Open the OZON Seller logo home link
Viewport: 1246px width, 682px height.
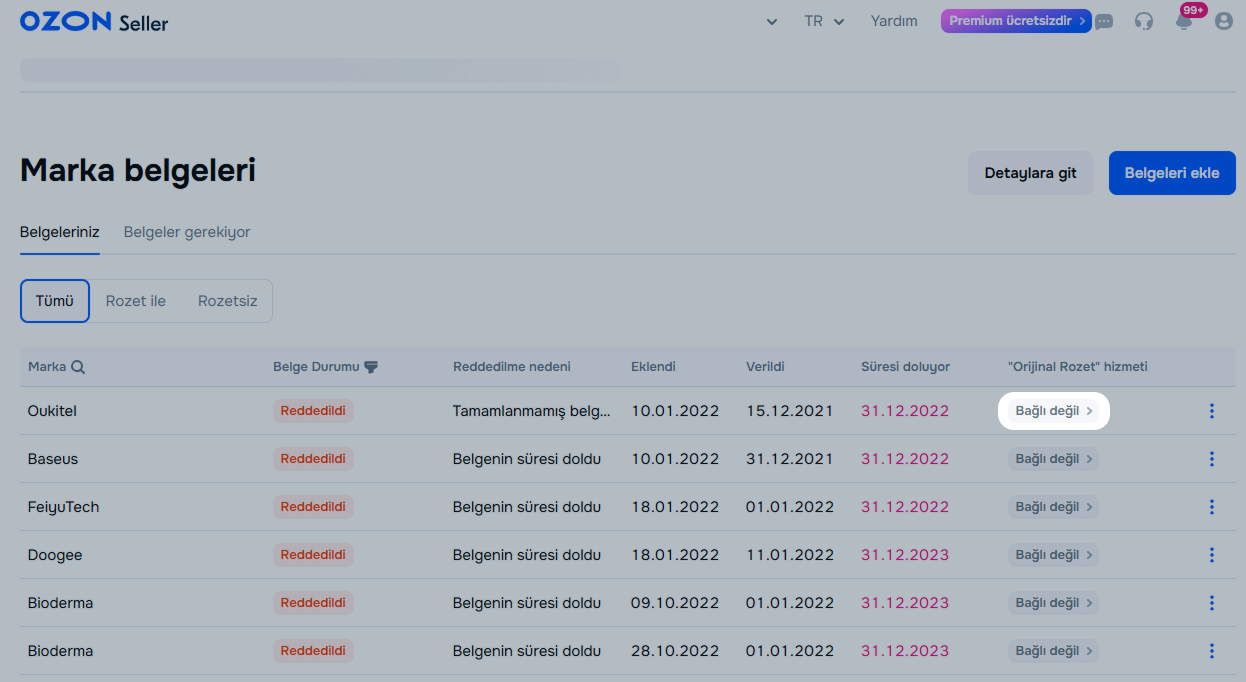click(94, 21)
